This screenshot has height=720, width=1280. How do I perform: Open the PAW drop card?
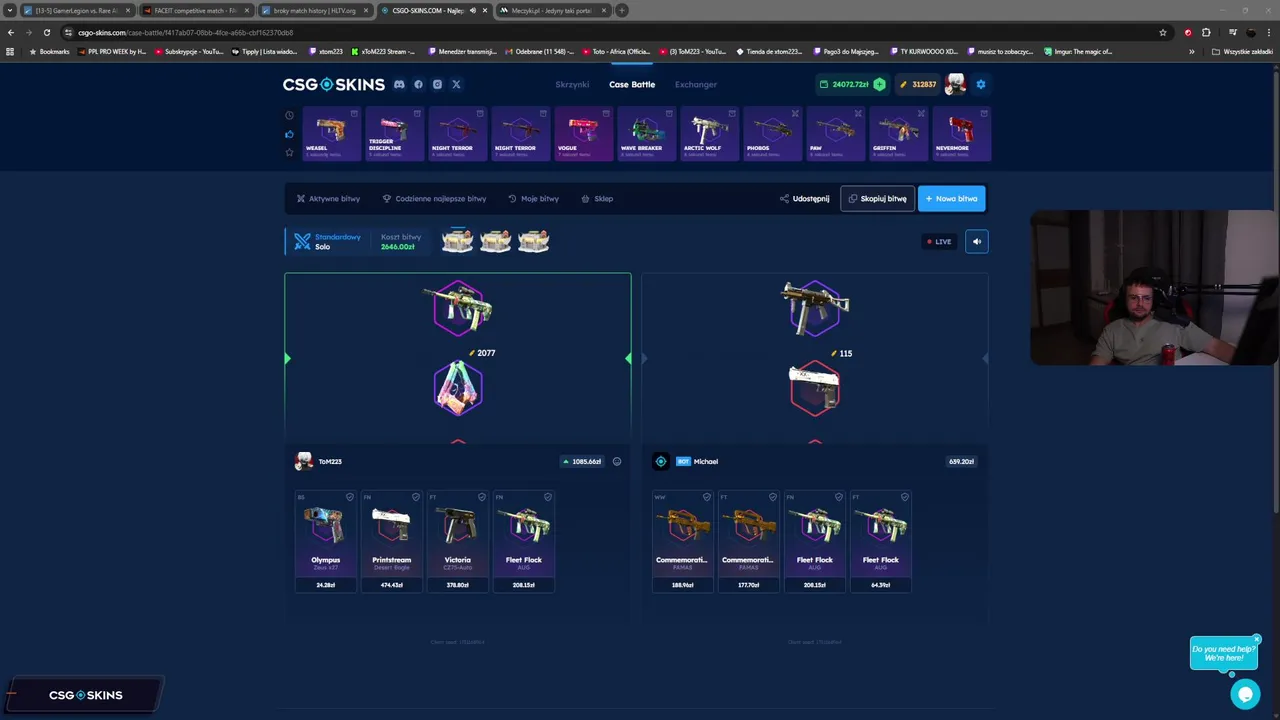pos(835,133)
